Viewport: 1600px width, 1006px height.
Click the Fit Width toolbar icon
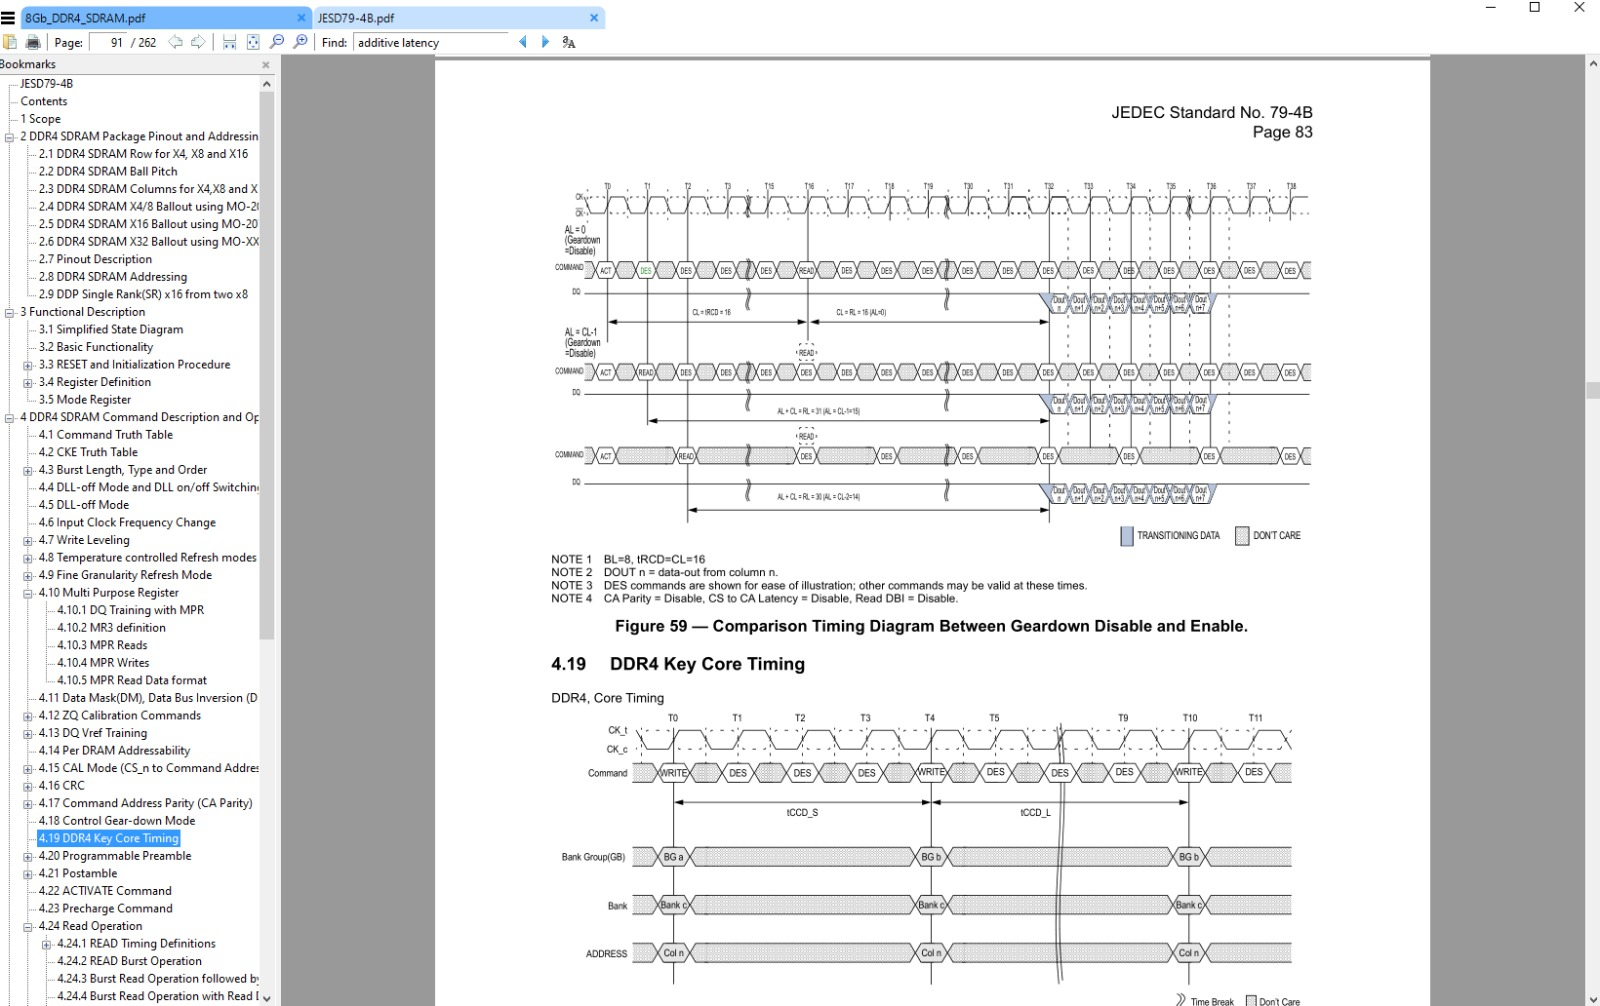click(x=229, y=42)
